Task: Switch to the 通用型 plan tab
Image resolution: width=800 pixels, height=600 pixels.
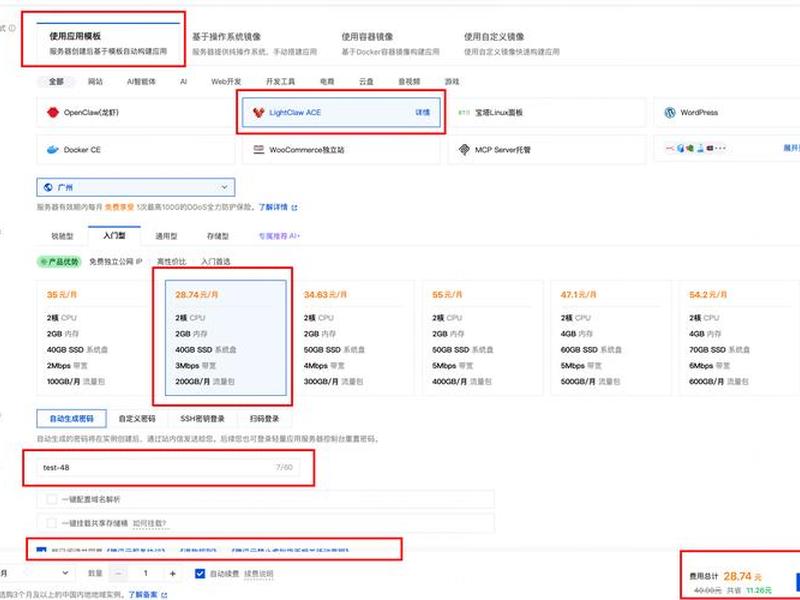Action: tap(166, 236)
